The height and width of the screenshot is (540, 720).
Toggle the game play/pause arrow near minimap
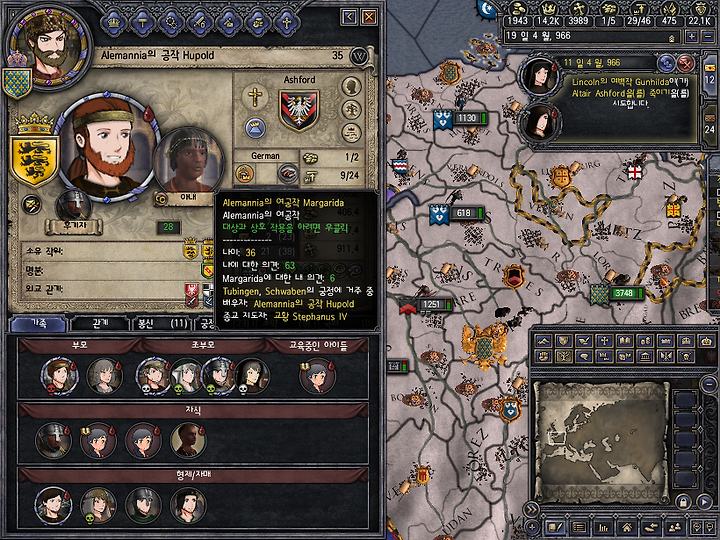point(704,502)
